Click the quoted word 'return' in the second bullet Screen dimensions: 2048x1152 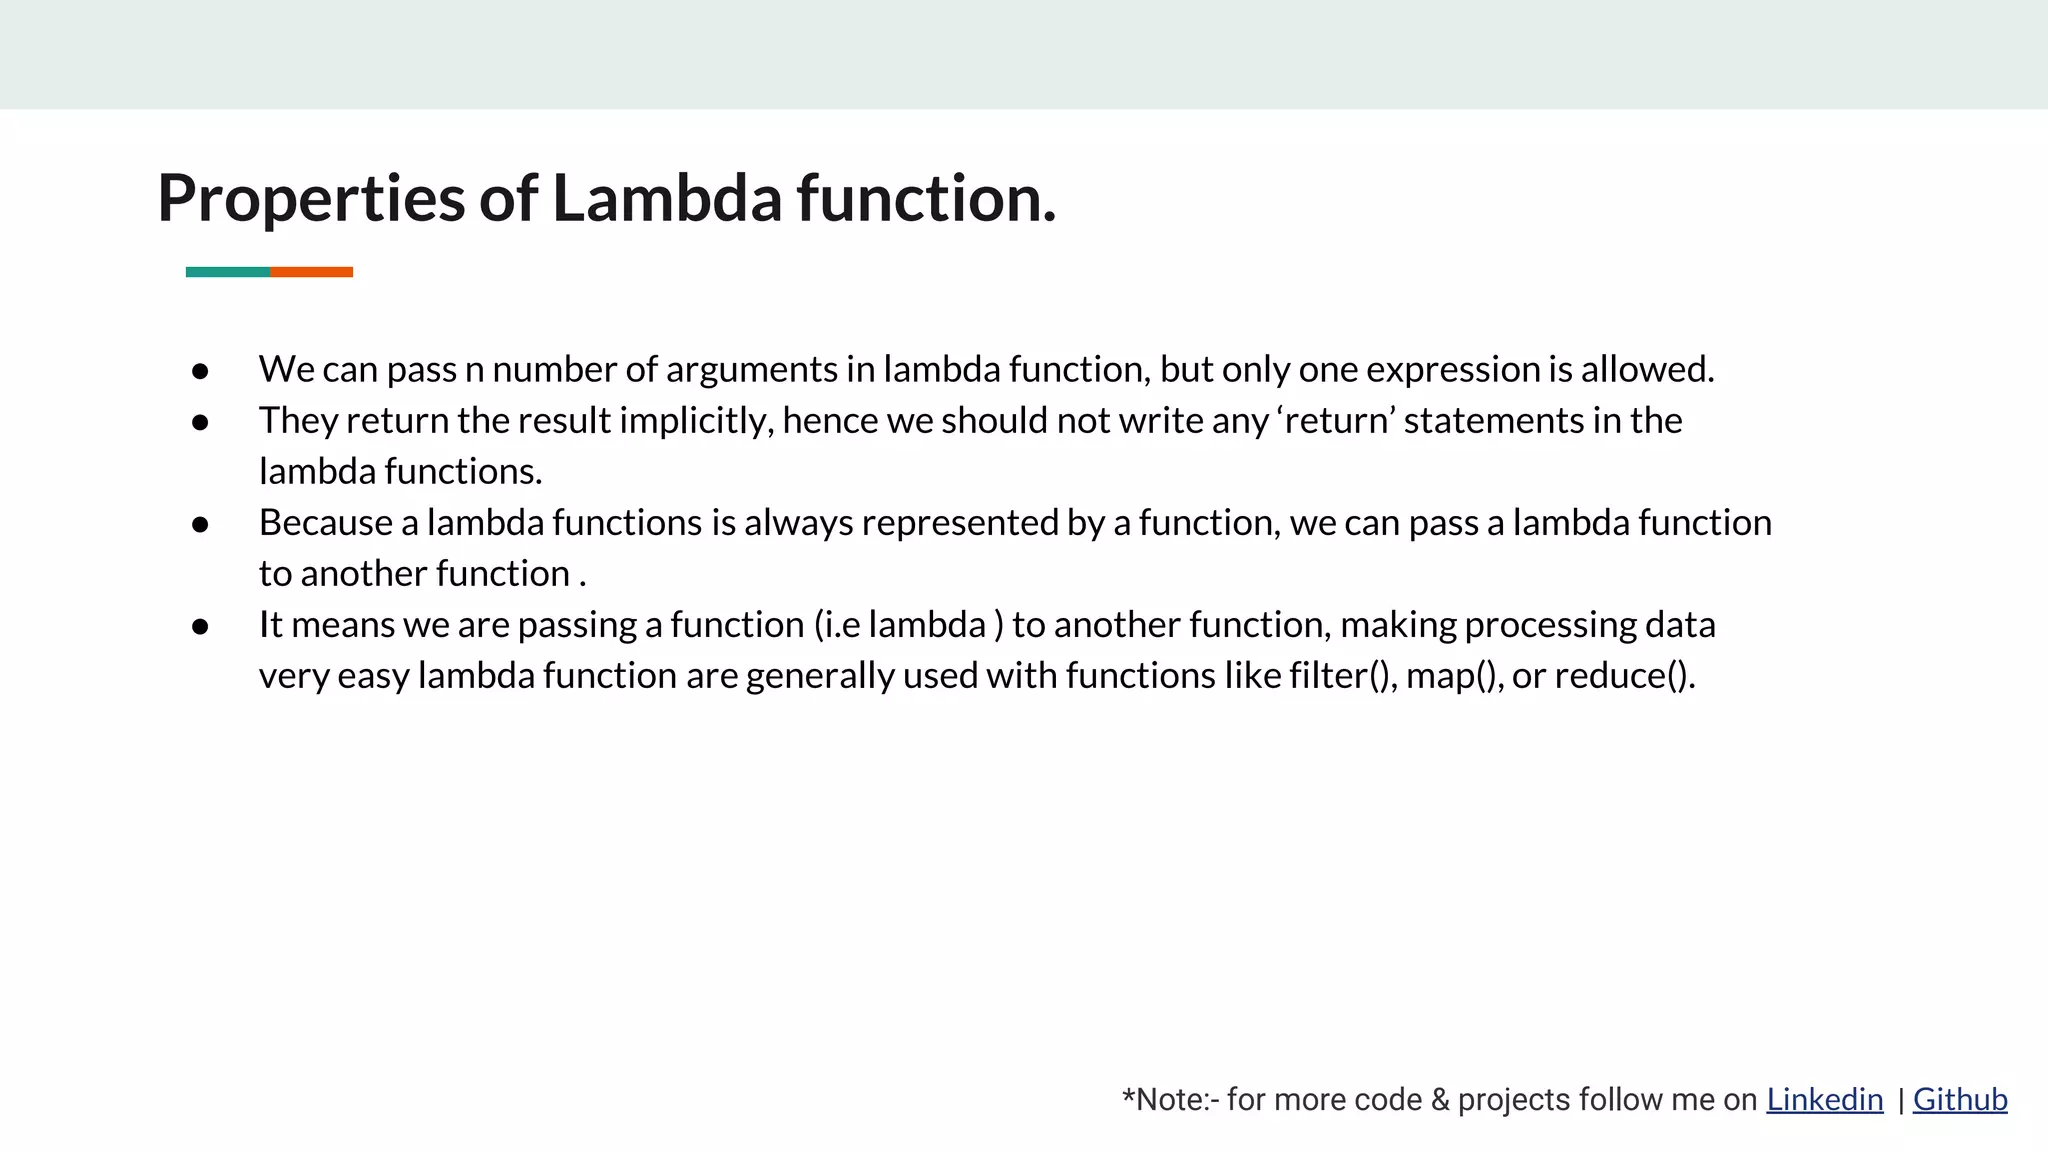point(1336,421)
